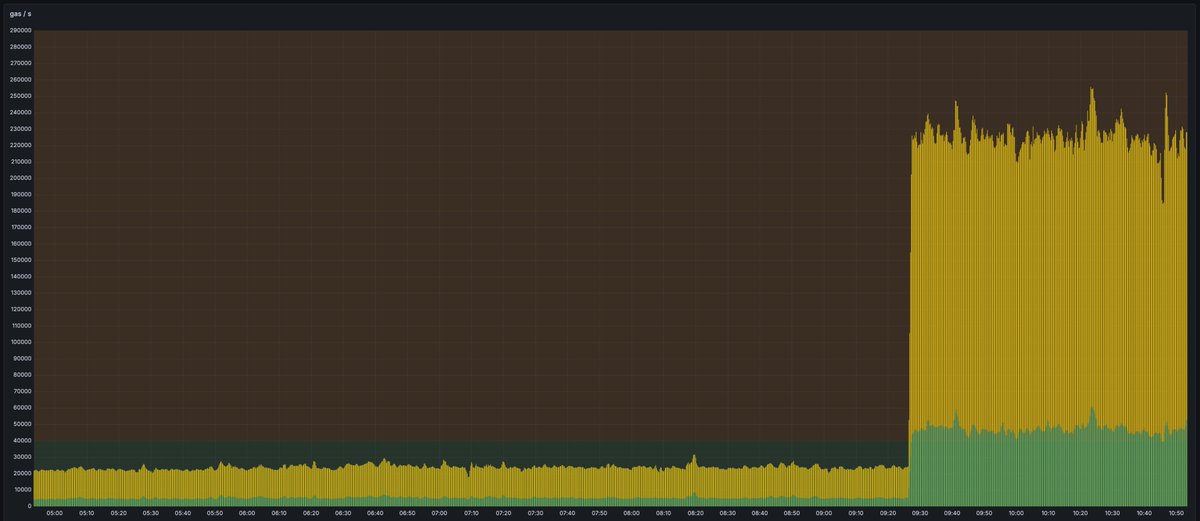Click the 40000 y-axis label
The height and width of the screenshot is (521, 1200).
click(x=22, y=441)
